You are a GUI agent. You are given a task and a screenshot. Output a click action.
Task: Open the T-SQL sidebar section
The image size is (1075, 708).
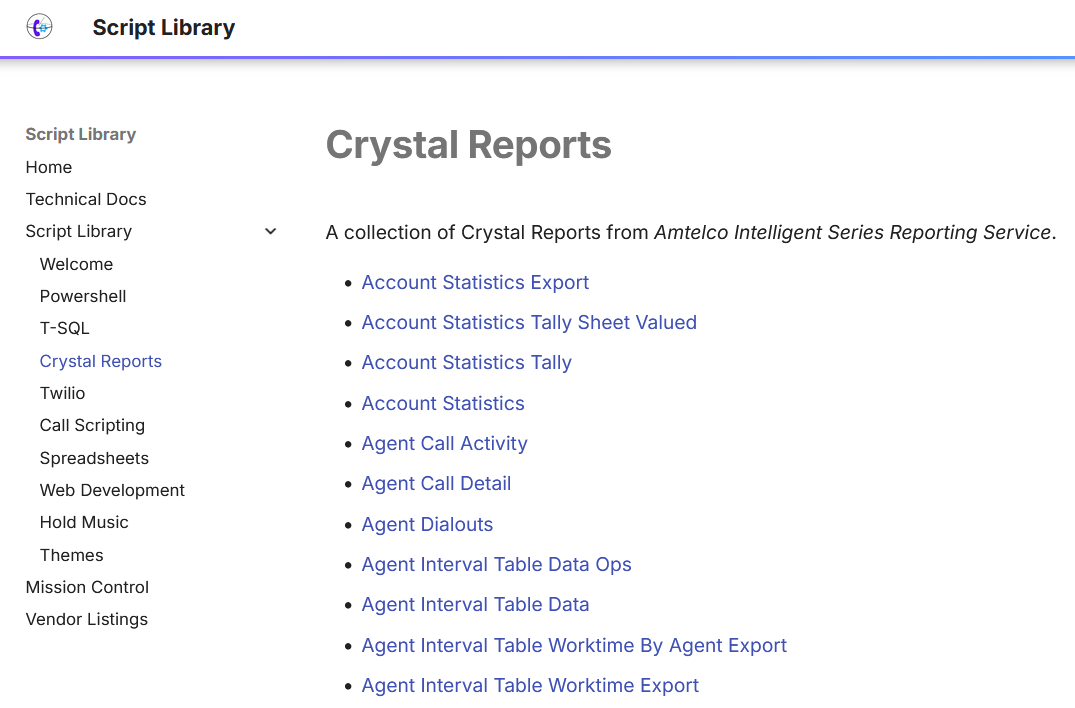tap(65, 328)
